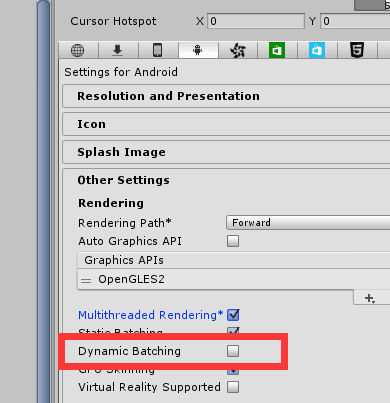The height and width of the screenshot is (403, 390).
Task: Select the Tizen pinwheel platform tab
Action: (x=238, y=50)
